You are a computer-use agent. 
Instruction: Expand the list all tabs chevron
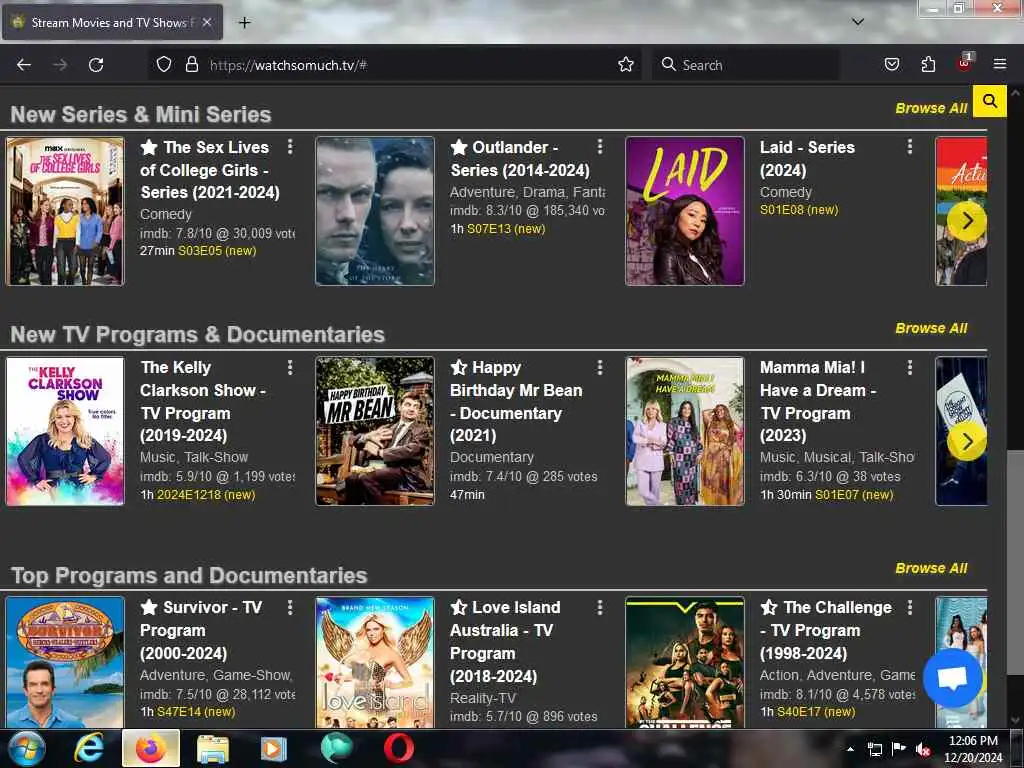coord(858,22)
